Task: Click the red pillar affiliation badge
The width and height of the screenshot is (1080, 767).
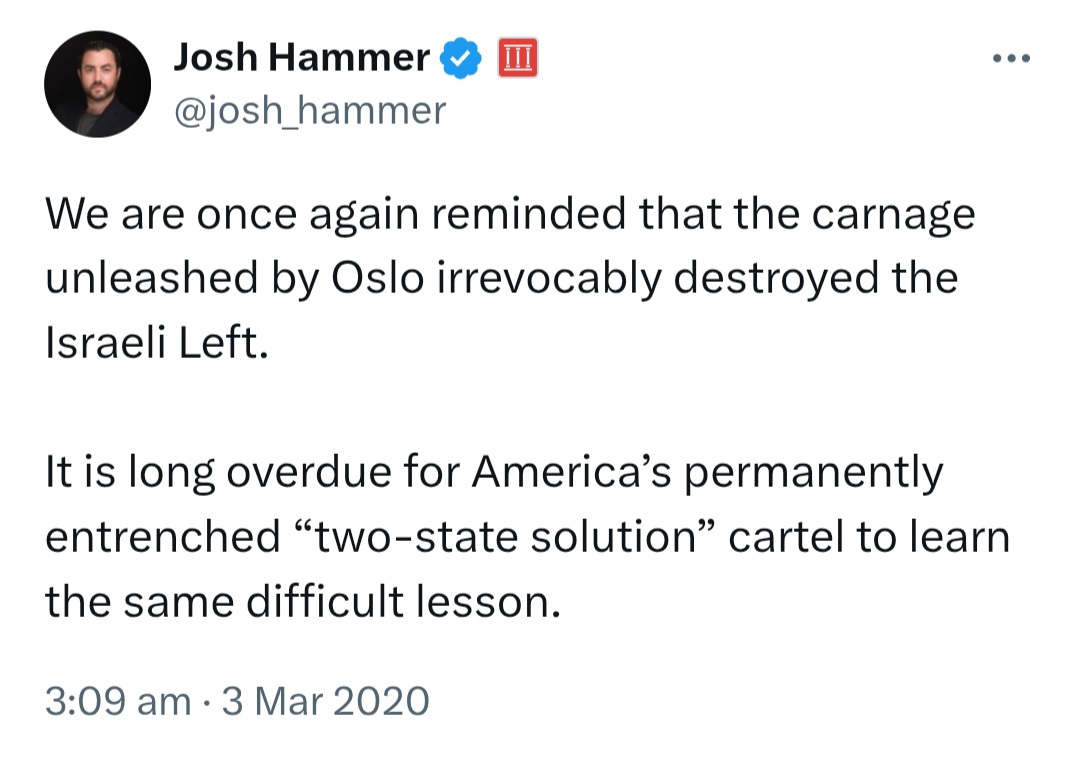Action: click(x=518, y=58)
